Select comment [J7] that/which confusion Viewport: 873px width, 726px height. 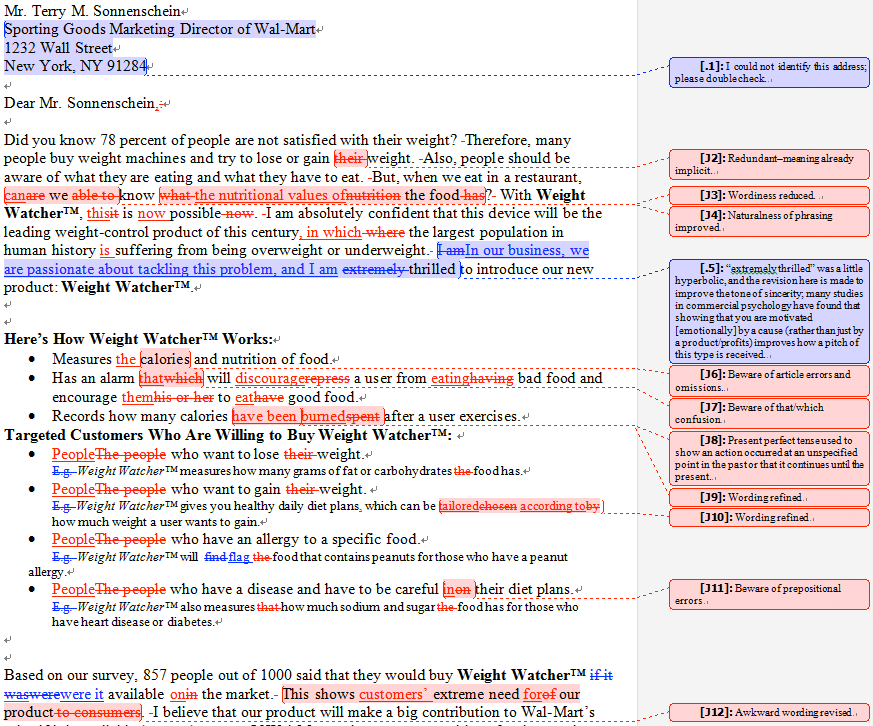pyautogui.click(x=769, y=413)
